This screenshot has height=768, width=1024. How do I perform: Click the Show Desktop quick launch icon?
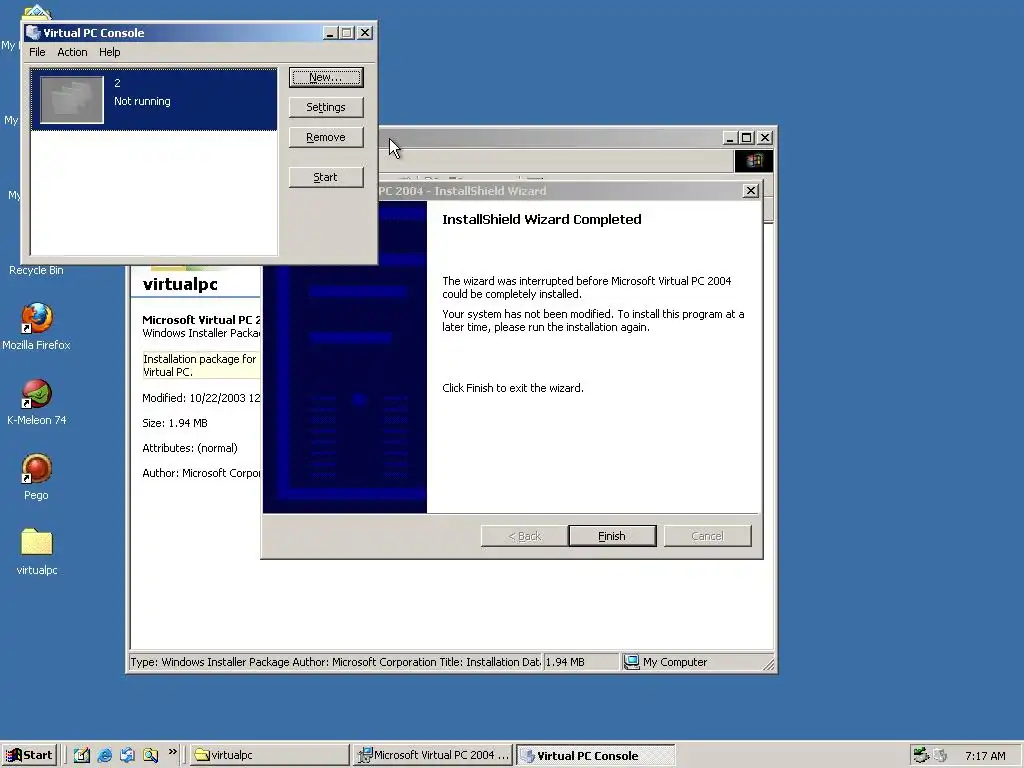pyautogui.click(x=82, y=755)
